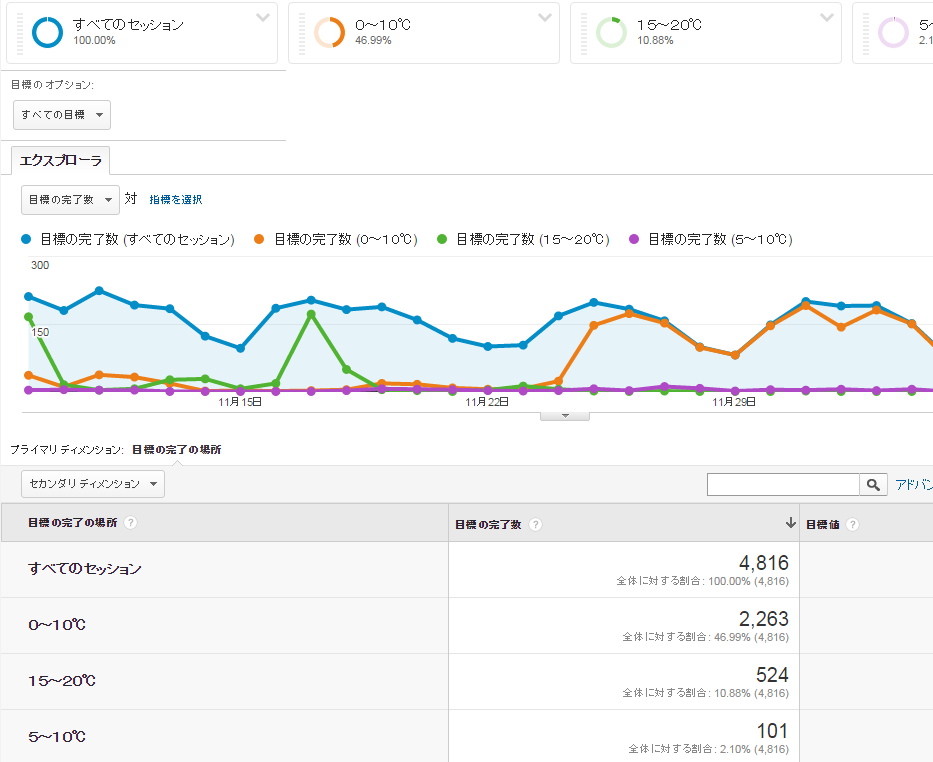This screenshot has height=762, width=933.
Task: Click the table search input field
Action: pos(782,485)
